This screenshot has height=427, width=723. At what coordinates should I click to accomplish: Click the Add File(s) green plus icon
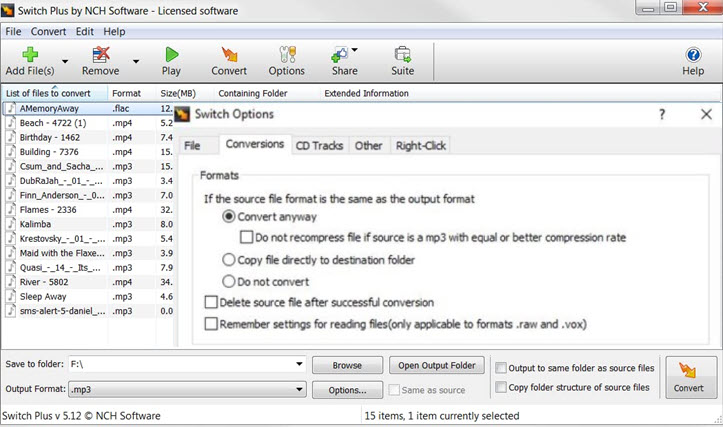[30, 54]
